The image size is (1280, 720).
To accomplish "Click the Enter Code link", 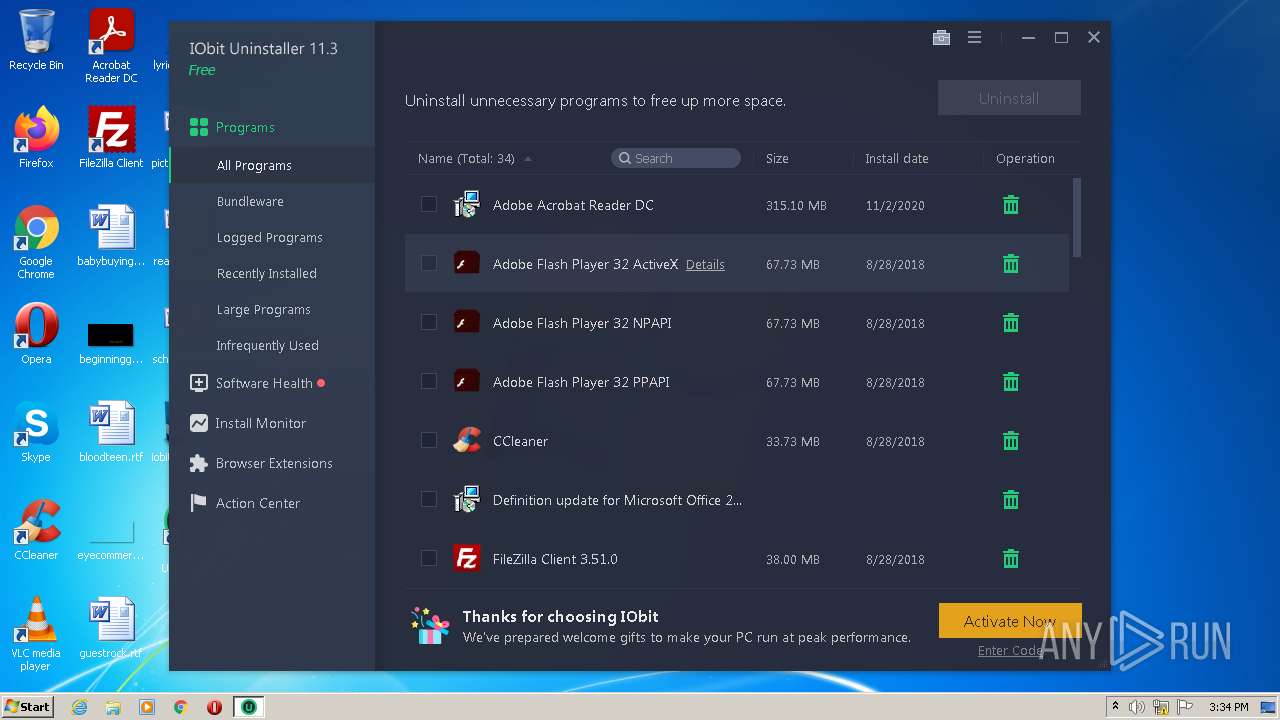I will [1011, 651].
